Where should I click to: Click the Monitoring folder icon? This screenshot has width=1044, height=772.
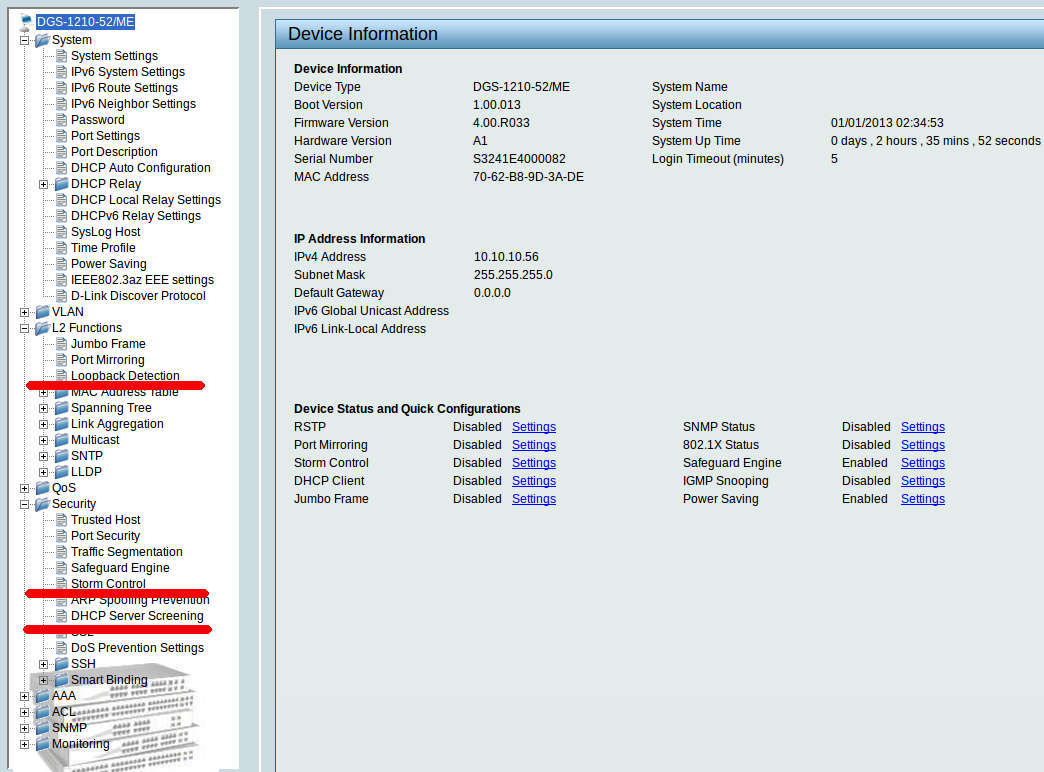42,744
